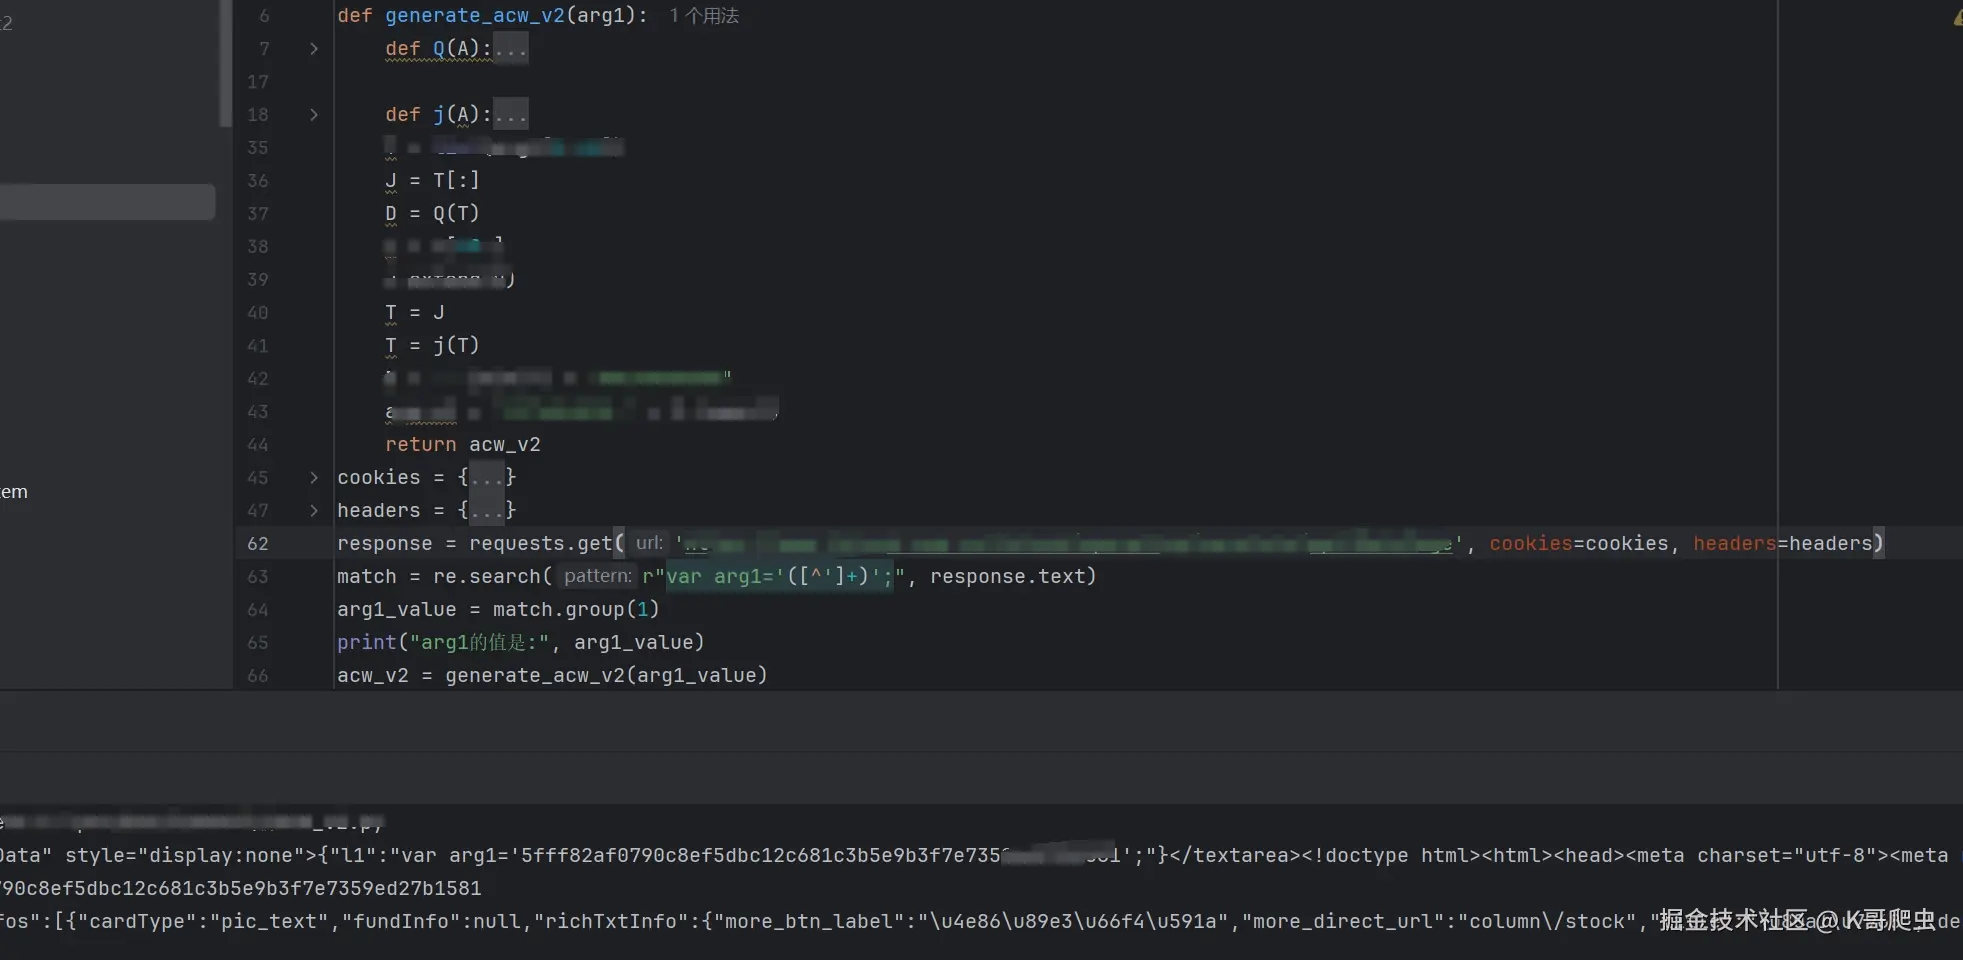The image size is (1963, 960).
Task: Click "generate_acw_v2(arg1_value)" call on line 66
Action: pos(606,676)
